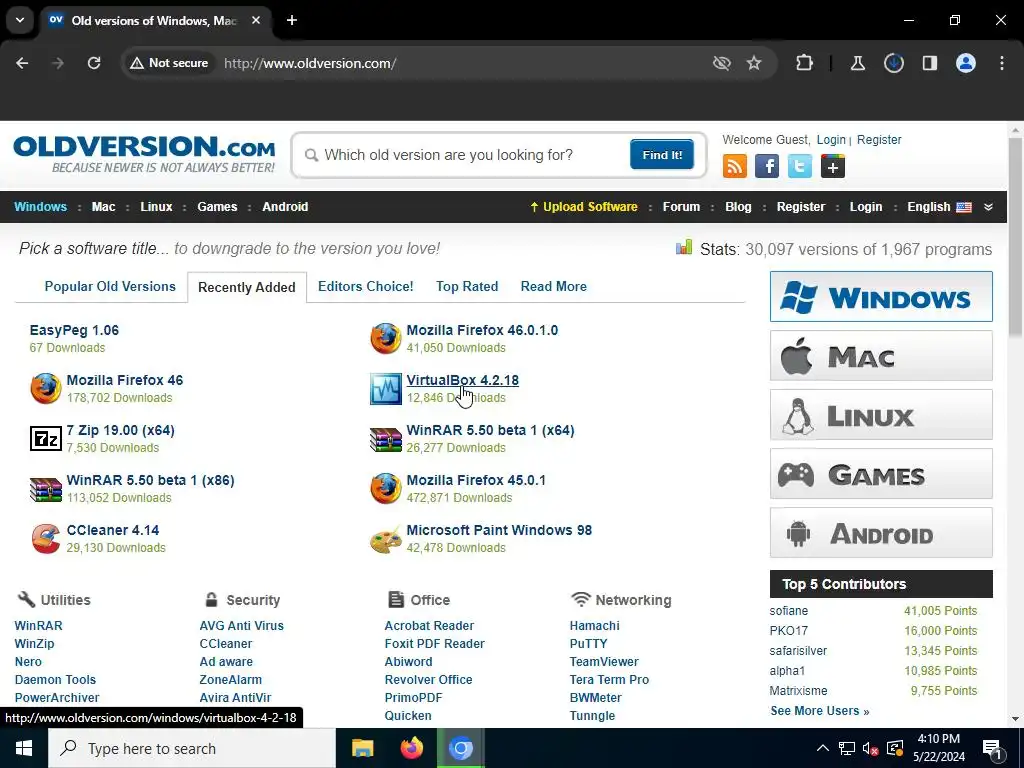Open the tab search dropdown arrow
1024x768 pixels.
point(20,20)
